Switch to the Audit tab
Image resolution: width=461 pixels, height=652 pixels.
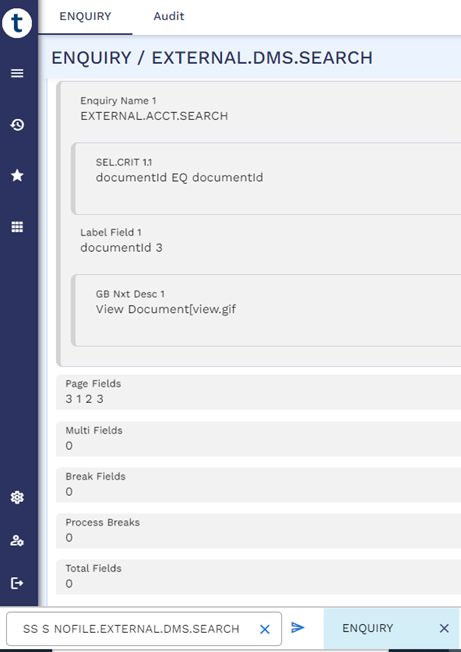tap(169, 16)
